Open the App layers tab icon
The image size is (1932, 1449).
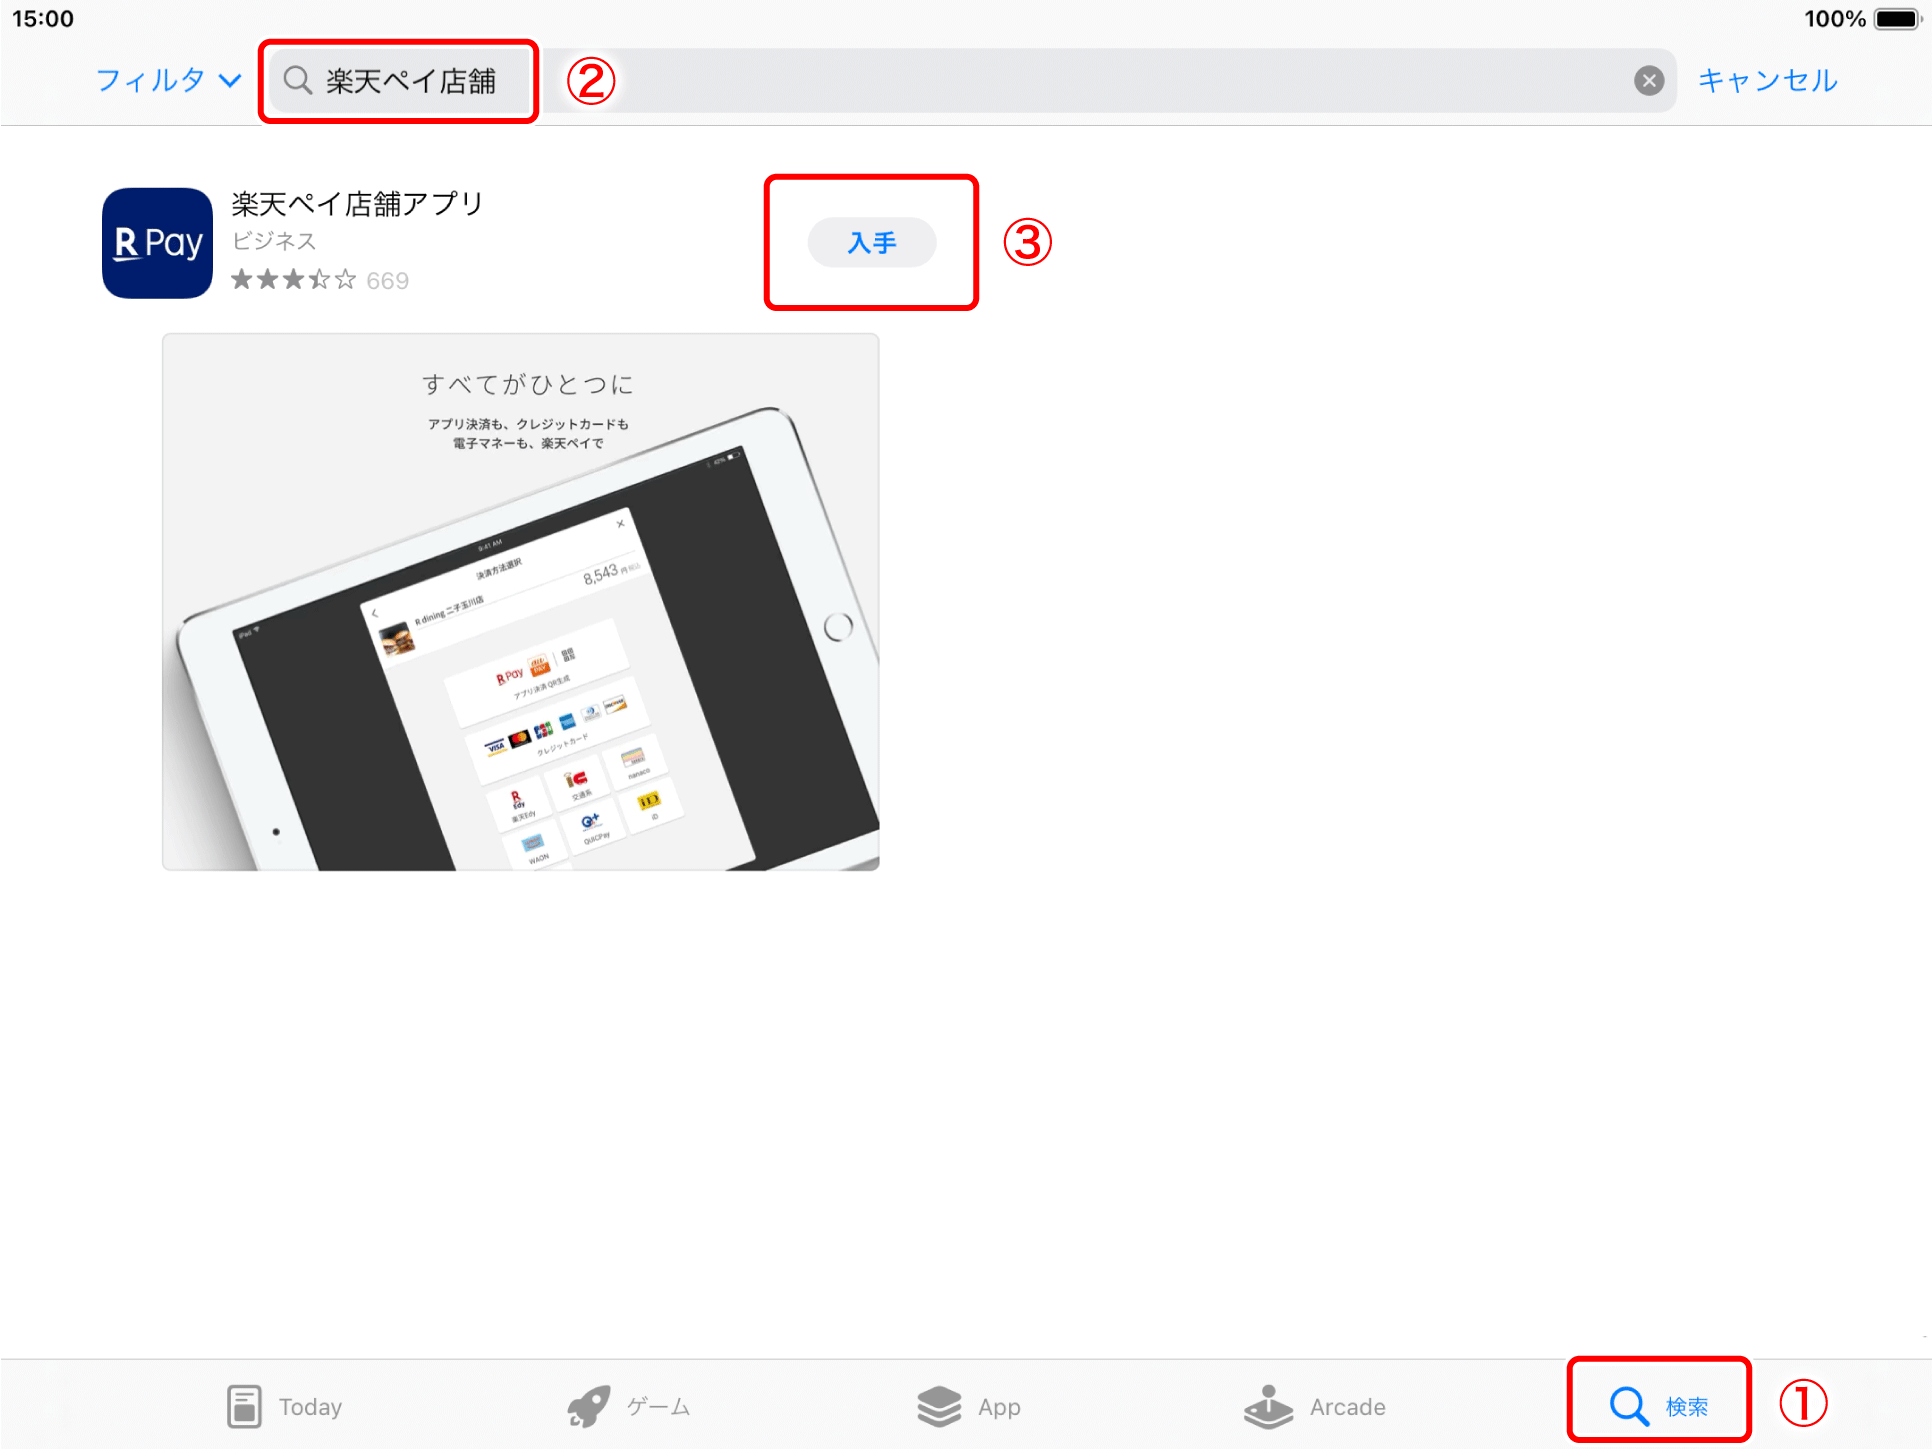click(939, 1406)
